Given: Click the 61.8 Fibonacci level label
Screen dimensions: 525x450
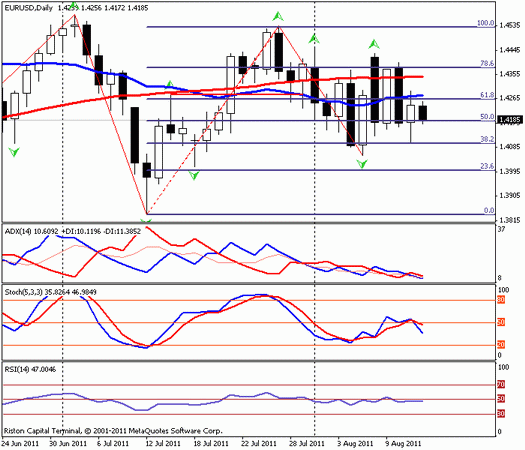Looking at the screenshot, I should point(488,95).
